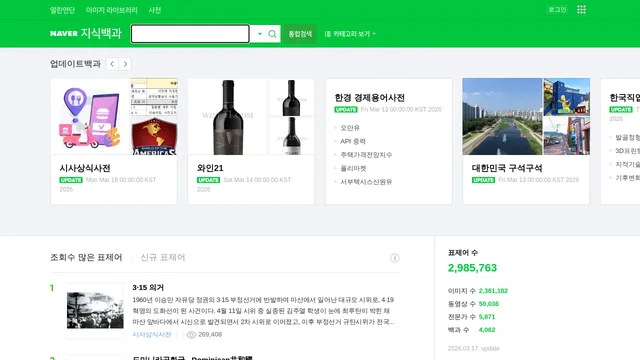
Task: Click the eye view-count icon
Action: tap(191, 335)
